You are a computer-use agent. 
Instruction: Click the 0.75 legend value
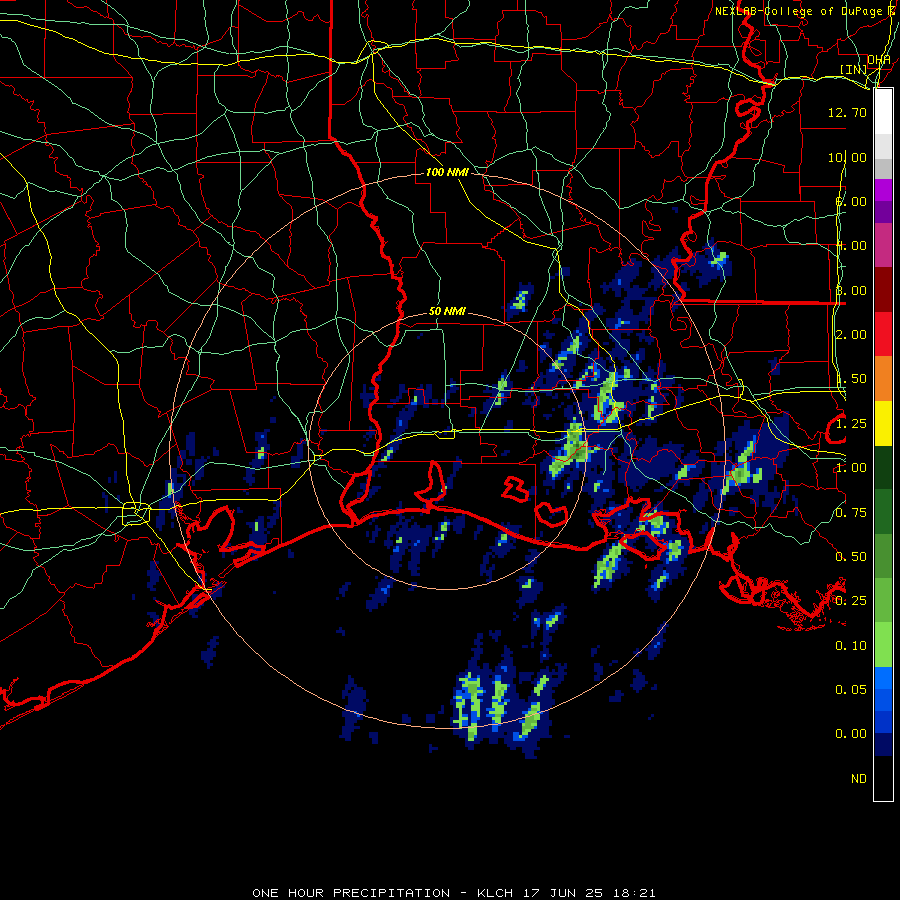(851, 513)
